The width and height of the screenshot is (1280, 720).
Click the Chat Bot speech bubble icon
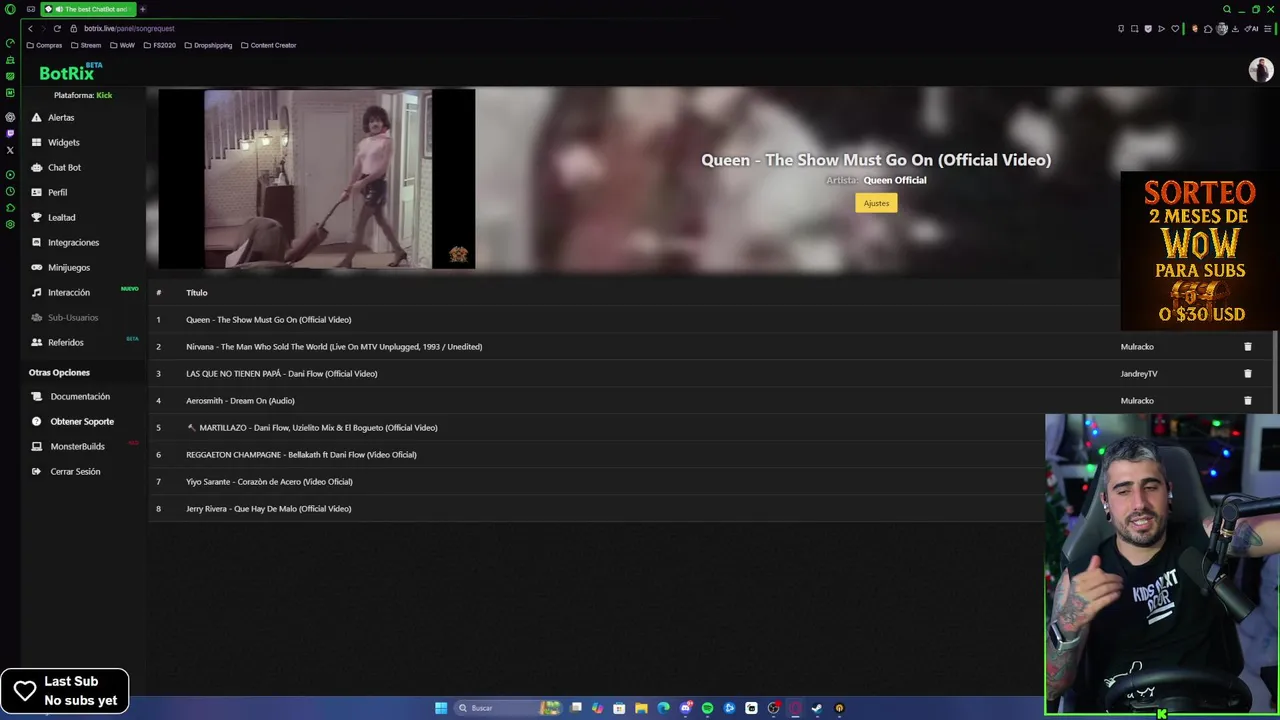[37, 167]
